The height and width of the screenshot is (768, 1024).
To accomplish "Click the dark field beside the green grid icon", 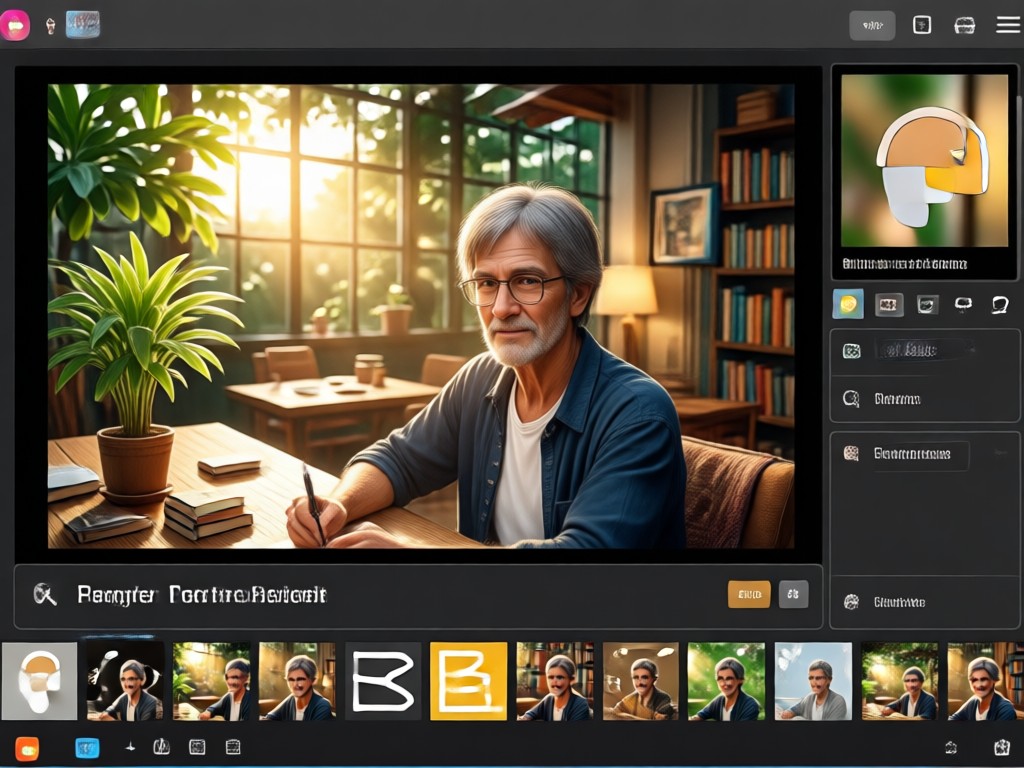I will click(923, 351).
